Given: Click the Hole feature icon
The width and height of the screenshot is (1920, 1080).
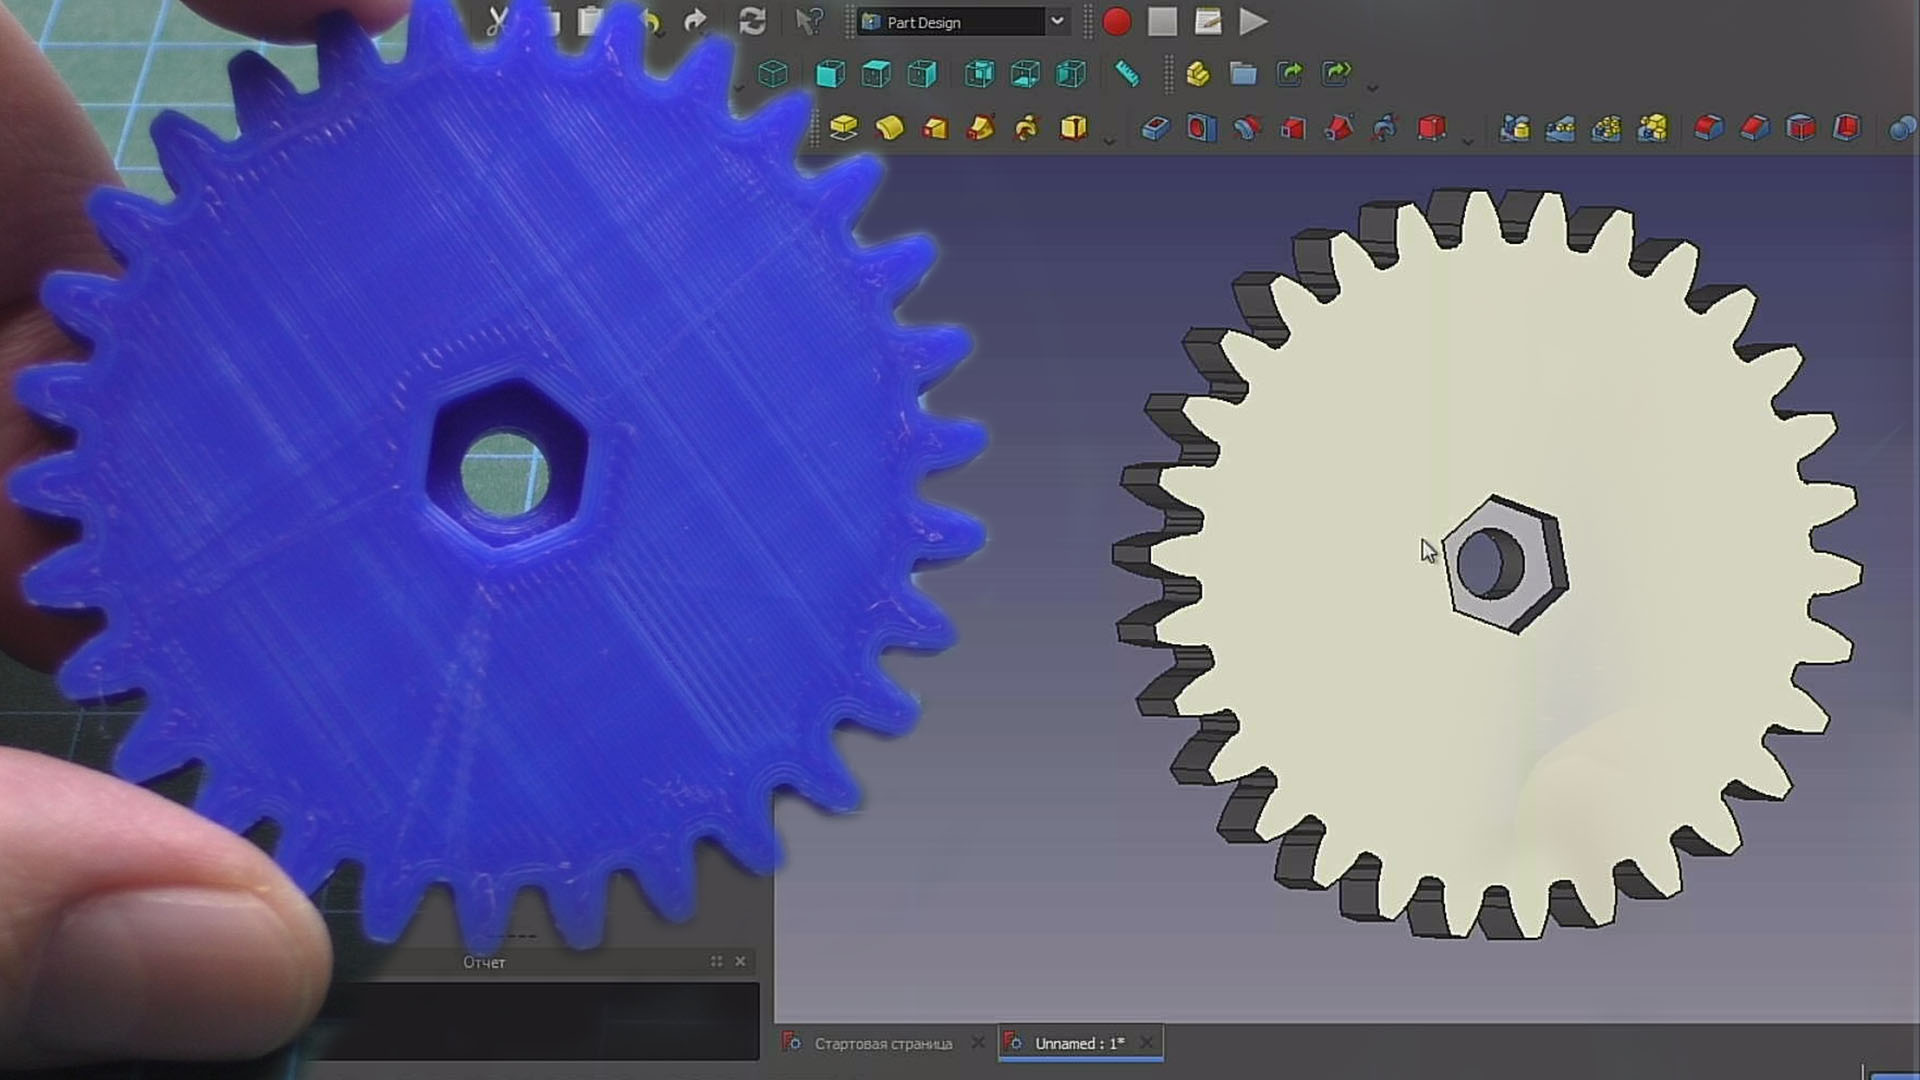Looking at the screenshot, I should point(1202,128).
